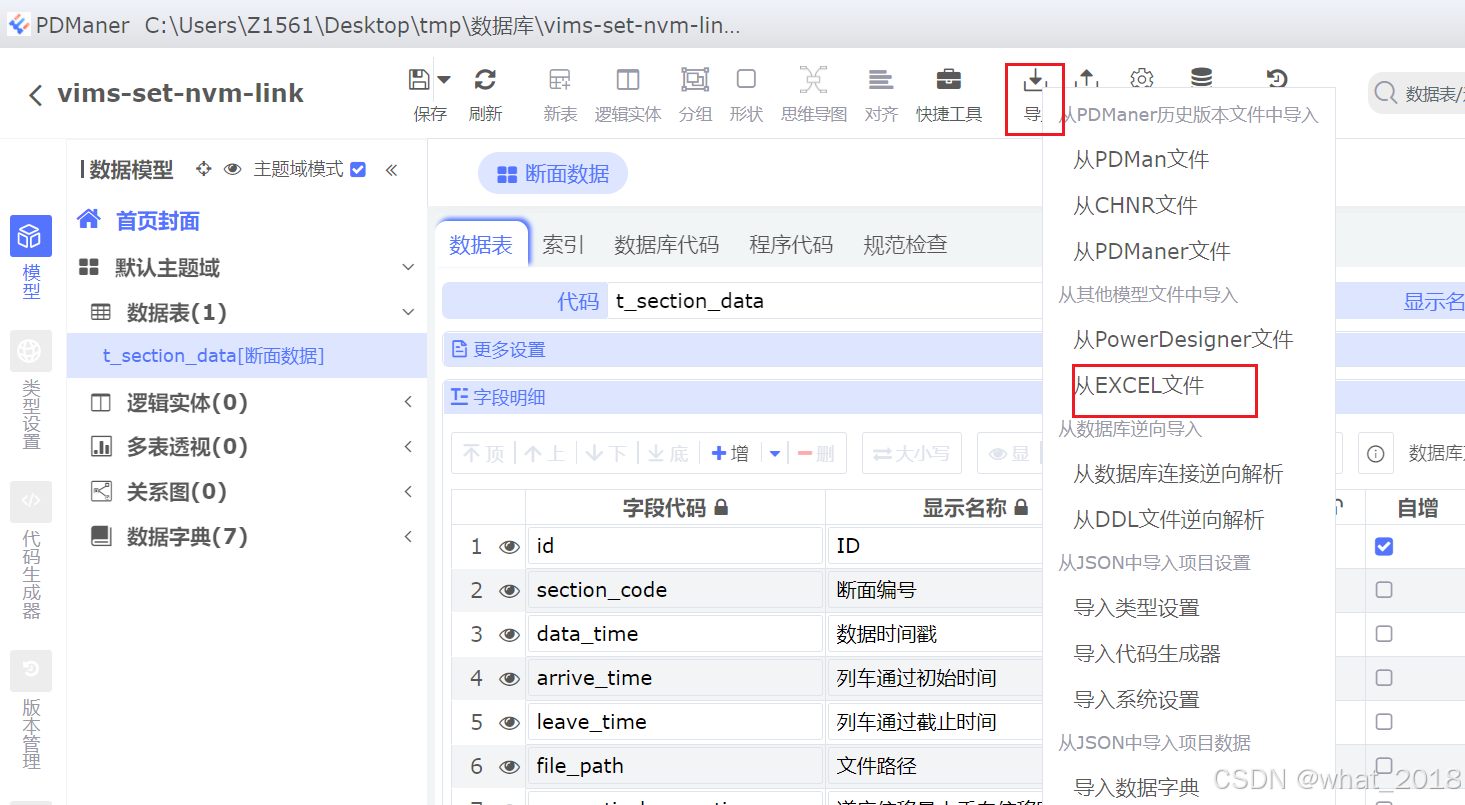Switch to the 索引 tab

[563, 243]
